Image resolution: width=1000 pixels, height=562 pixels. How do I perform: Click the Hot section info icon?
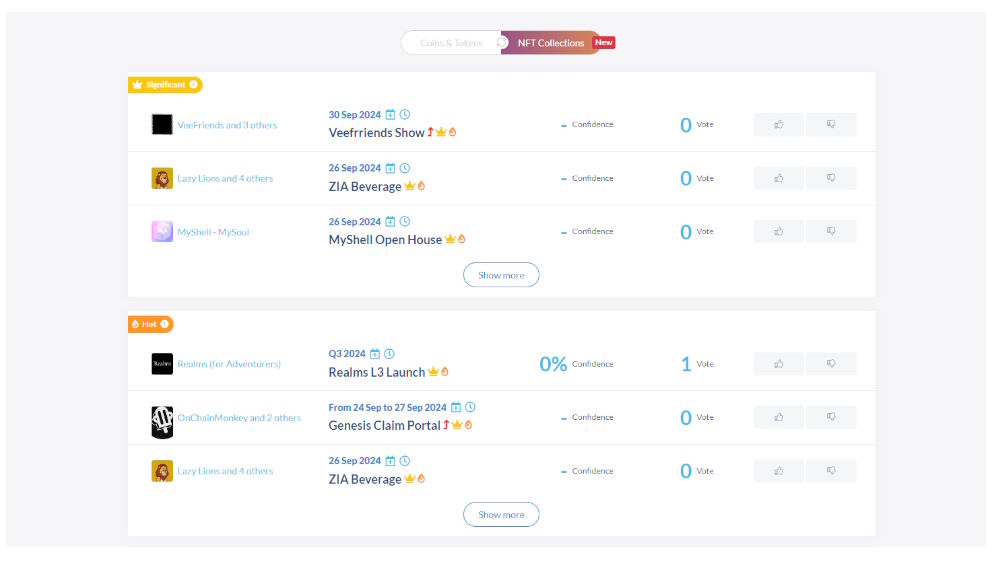pos(165,324)
